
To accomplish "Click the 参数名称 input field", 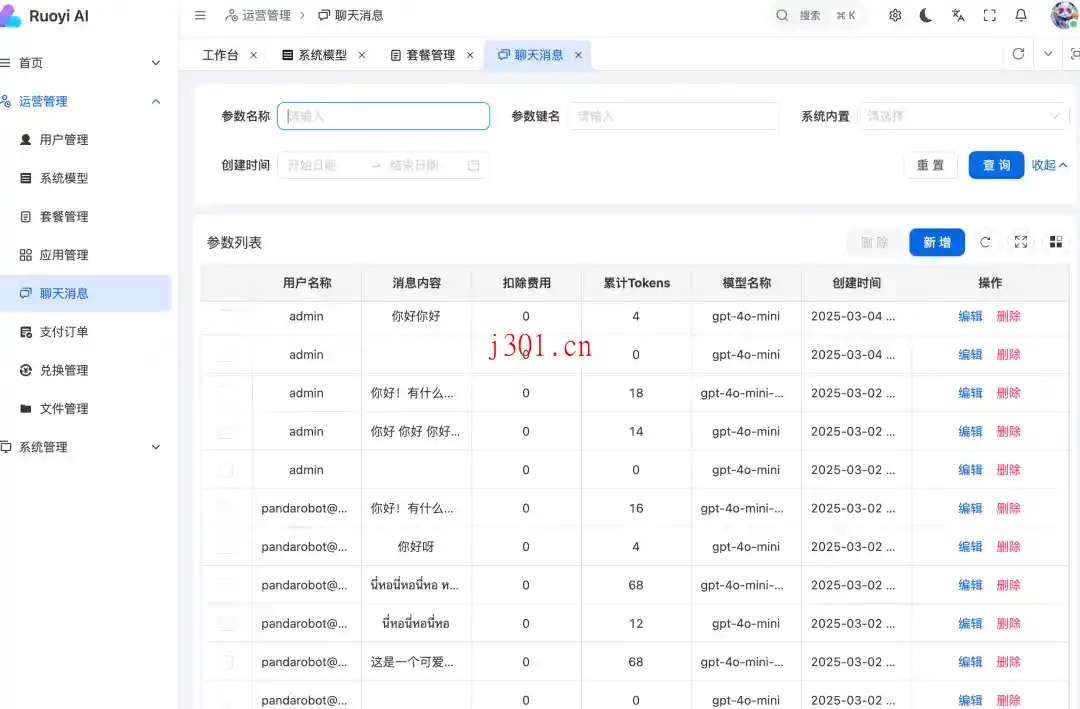I will [x=383, y=116].
